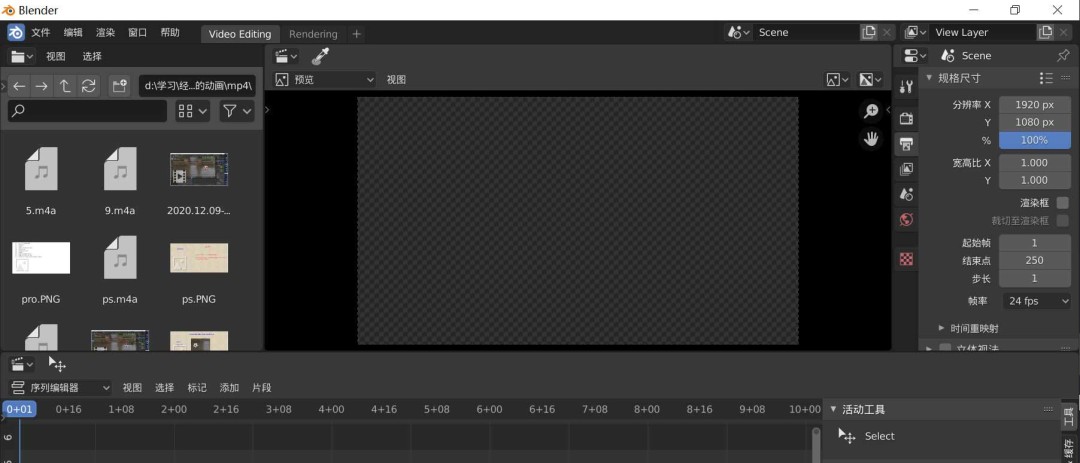The height and width of the screenshot is (463, 1080).
Task: Open the preview 视图 menu
Action: tap(396, 80)
